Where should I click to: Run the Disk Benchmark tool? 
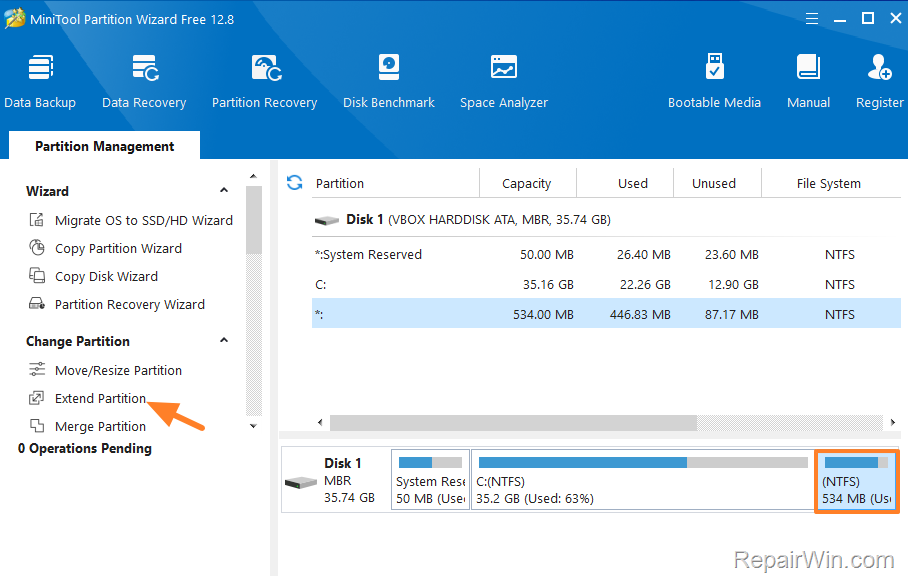click(x=388, y=81)
